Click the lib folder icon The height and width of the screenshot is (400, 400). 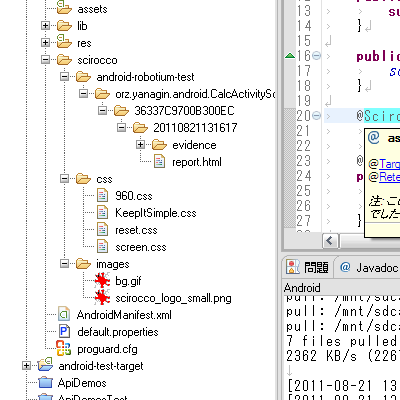(64, 26)
